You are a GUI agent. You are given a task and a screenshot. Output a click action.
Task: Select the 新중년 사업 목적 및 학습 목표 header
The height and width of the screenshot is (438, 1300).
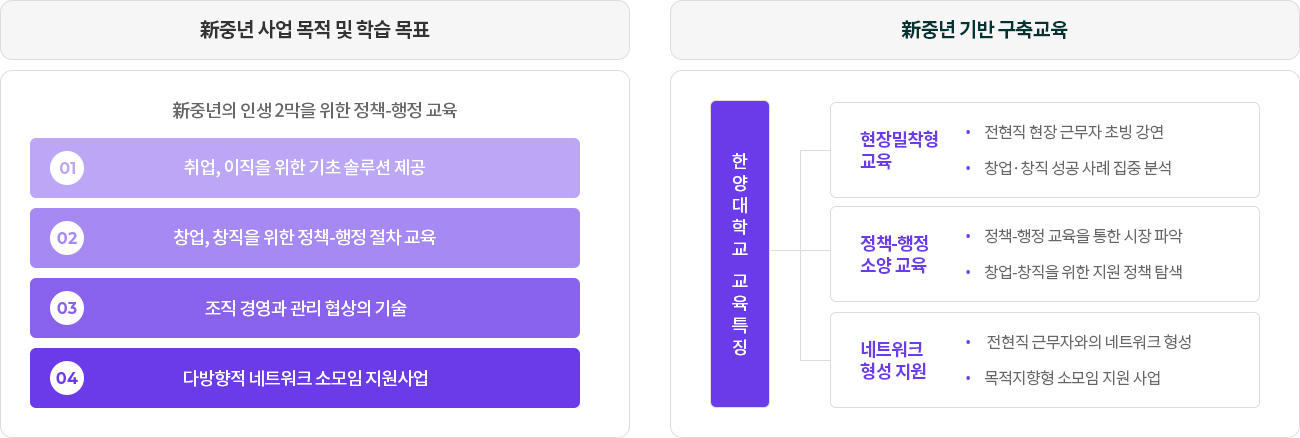[315, 30]
